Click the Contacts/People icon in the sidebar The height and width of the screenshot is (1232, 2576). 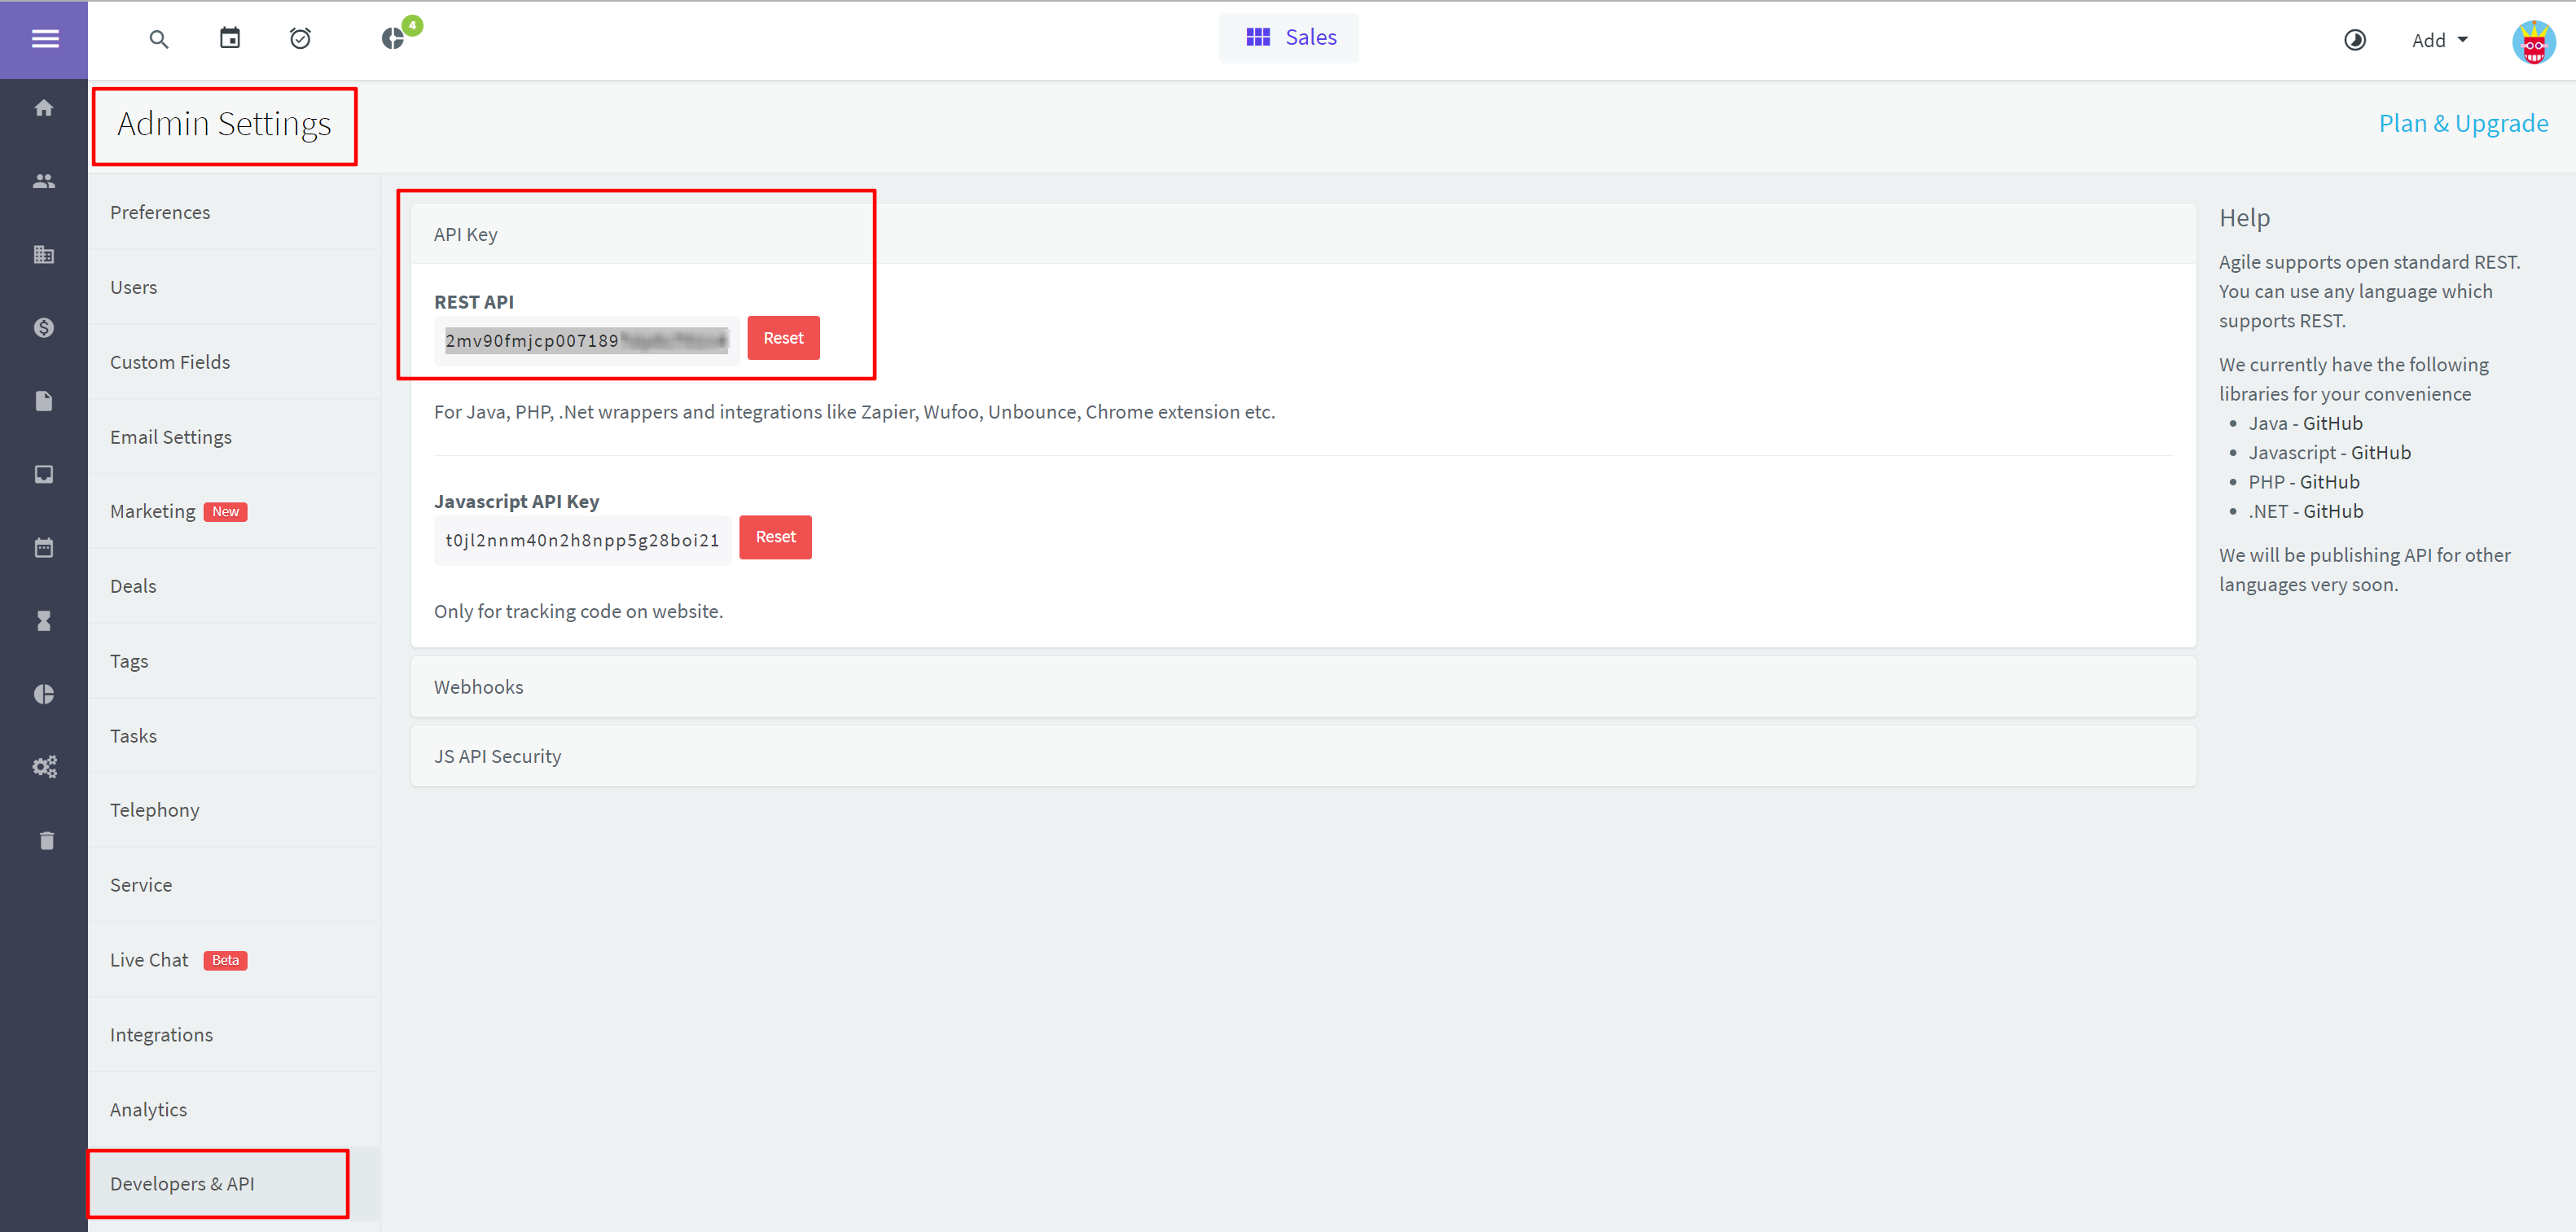click(44, 181)
